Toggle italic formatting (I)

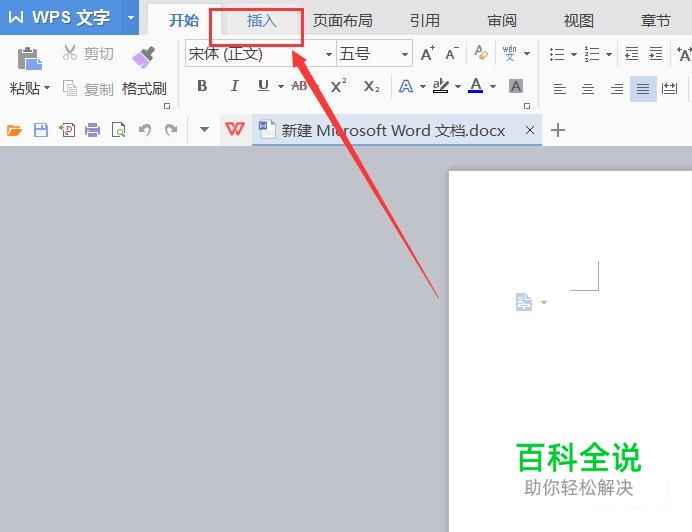tap(235, 86)
